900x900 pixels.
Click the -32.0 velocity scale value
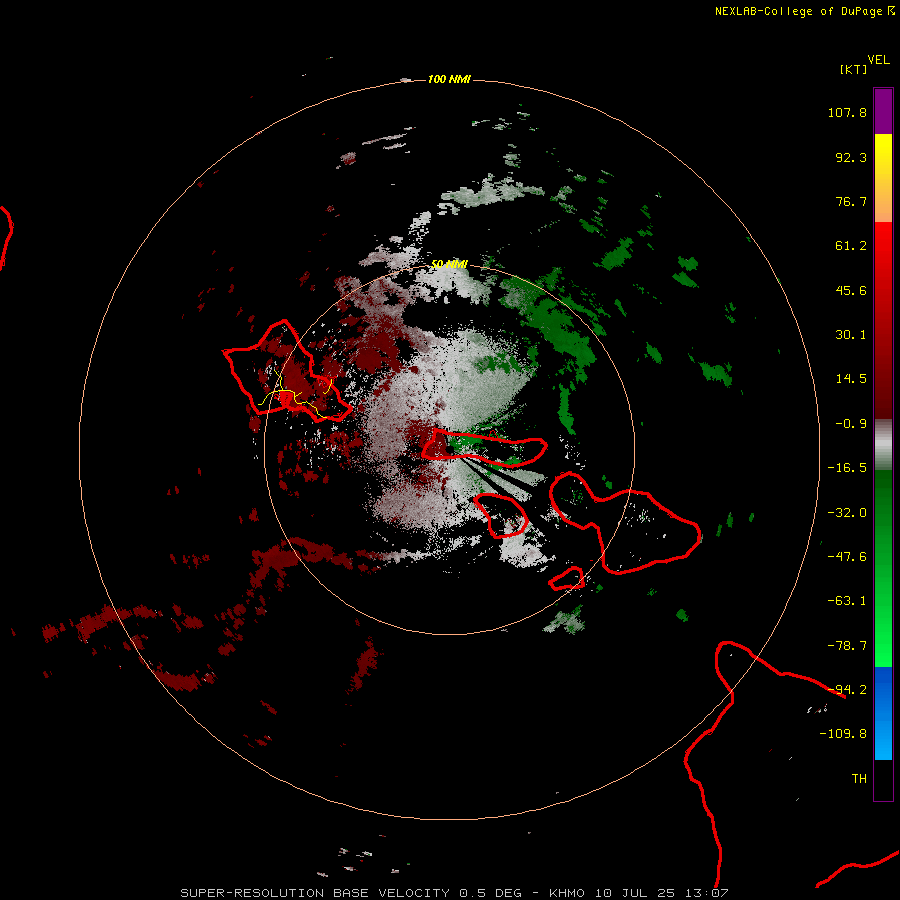(847, 513)
